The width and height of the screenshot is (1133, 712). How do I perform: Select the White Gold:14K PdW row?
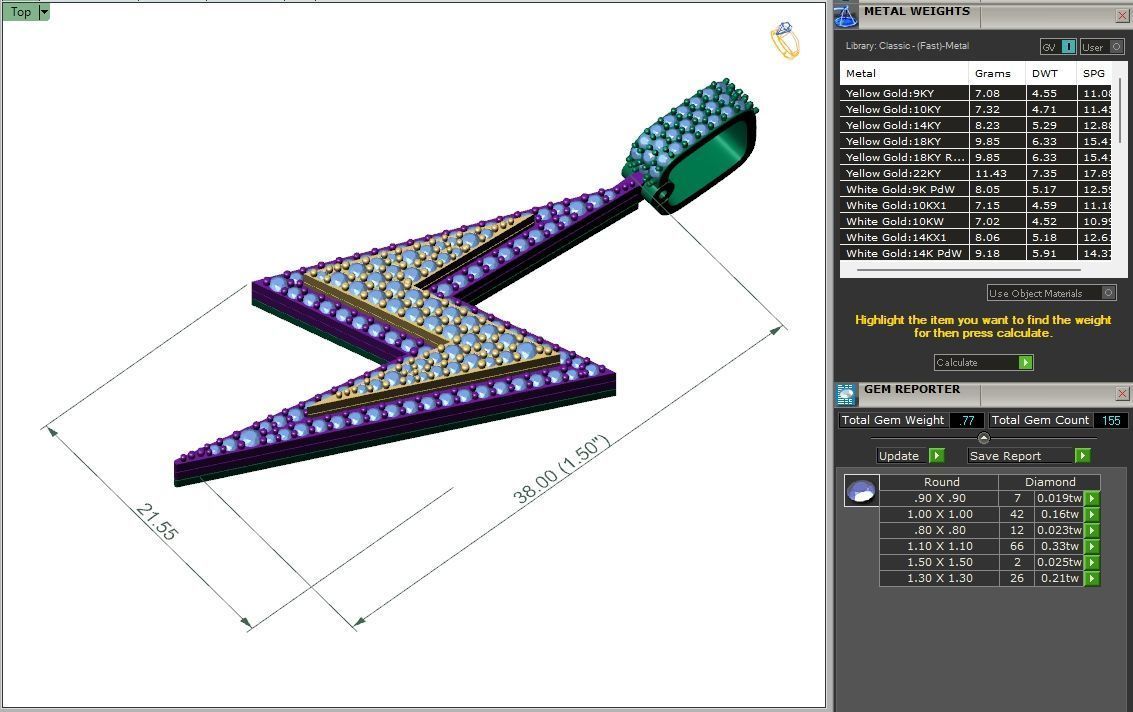[975, 253]
